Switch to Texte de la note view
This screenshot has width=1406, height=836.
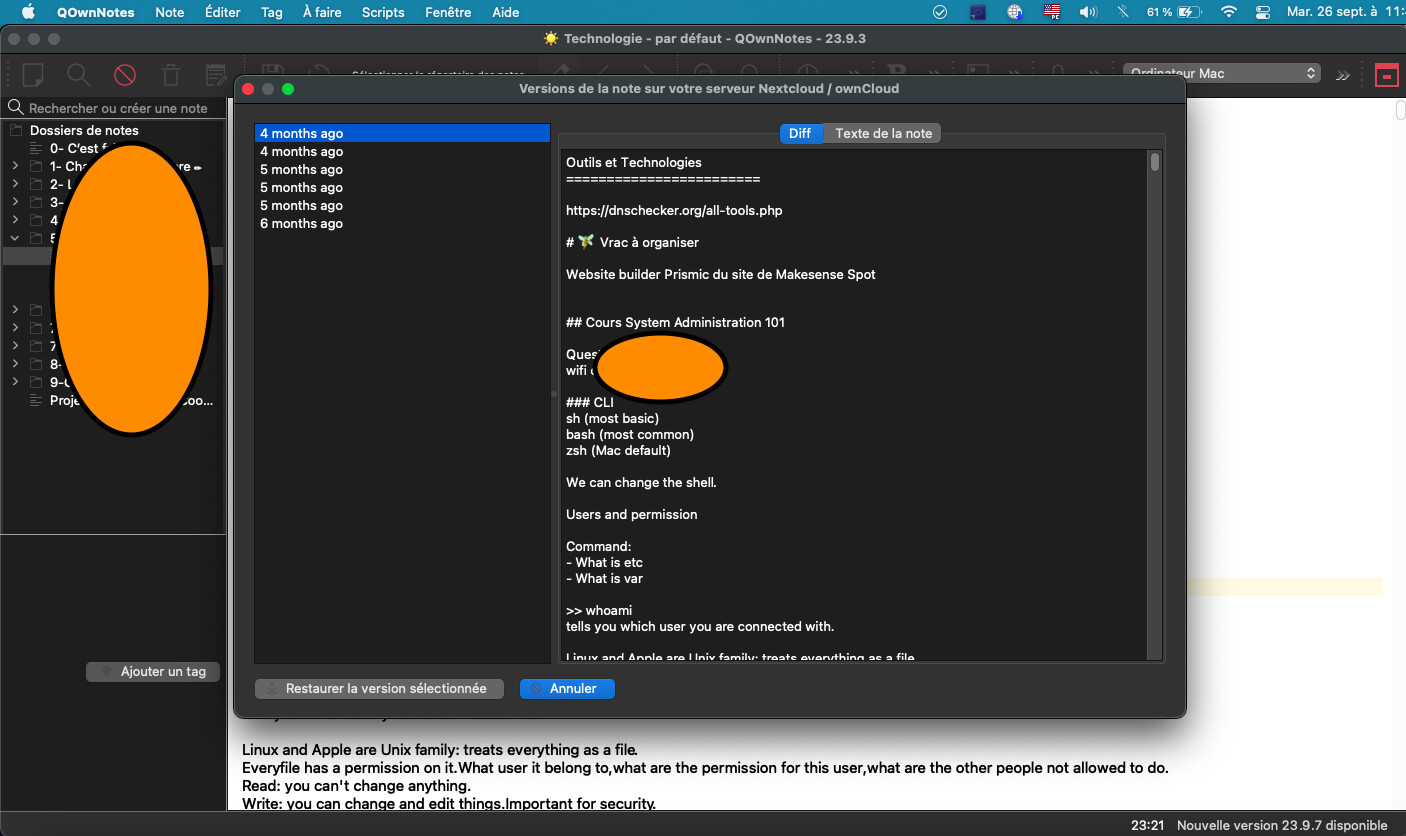point(883,133)
